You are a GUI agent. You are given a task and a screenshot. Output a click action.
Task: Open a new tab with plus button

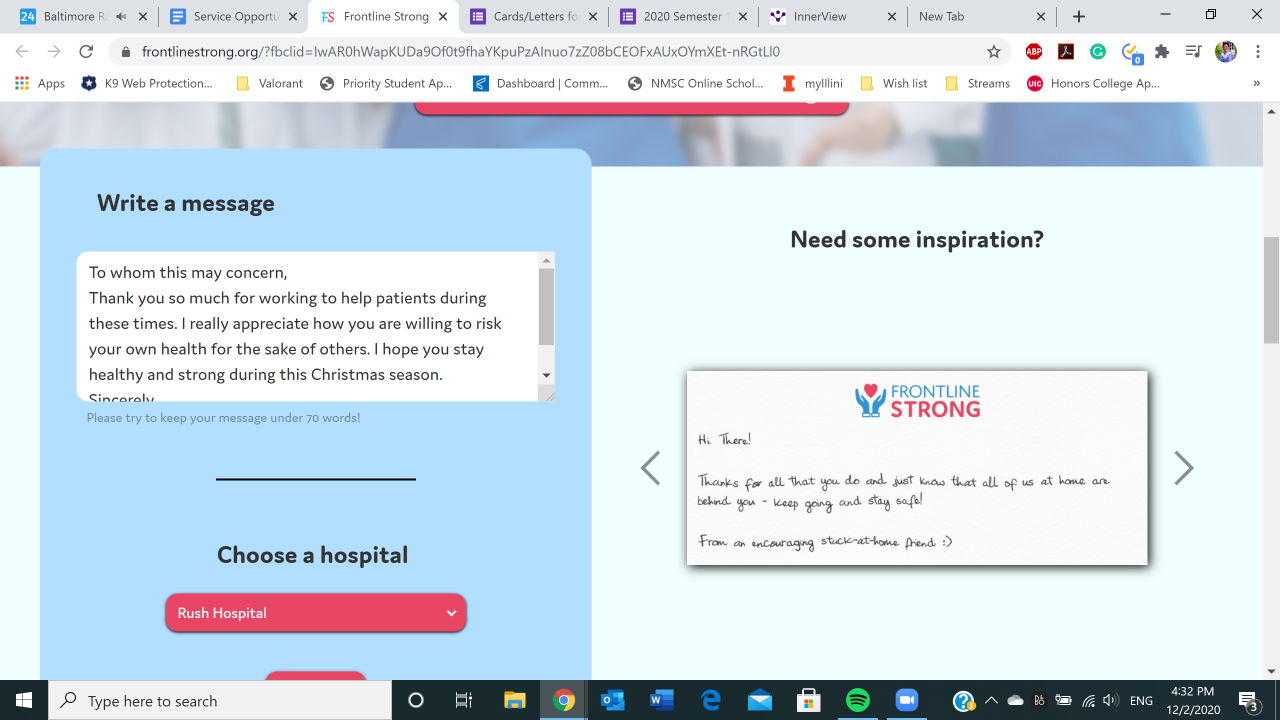1078,17
